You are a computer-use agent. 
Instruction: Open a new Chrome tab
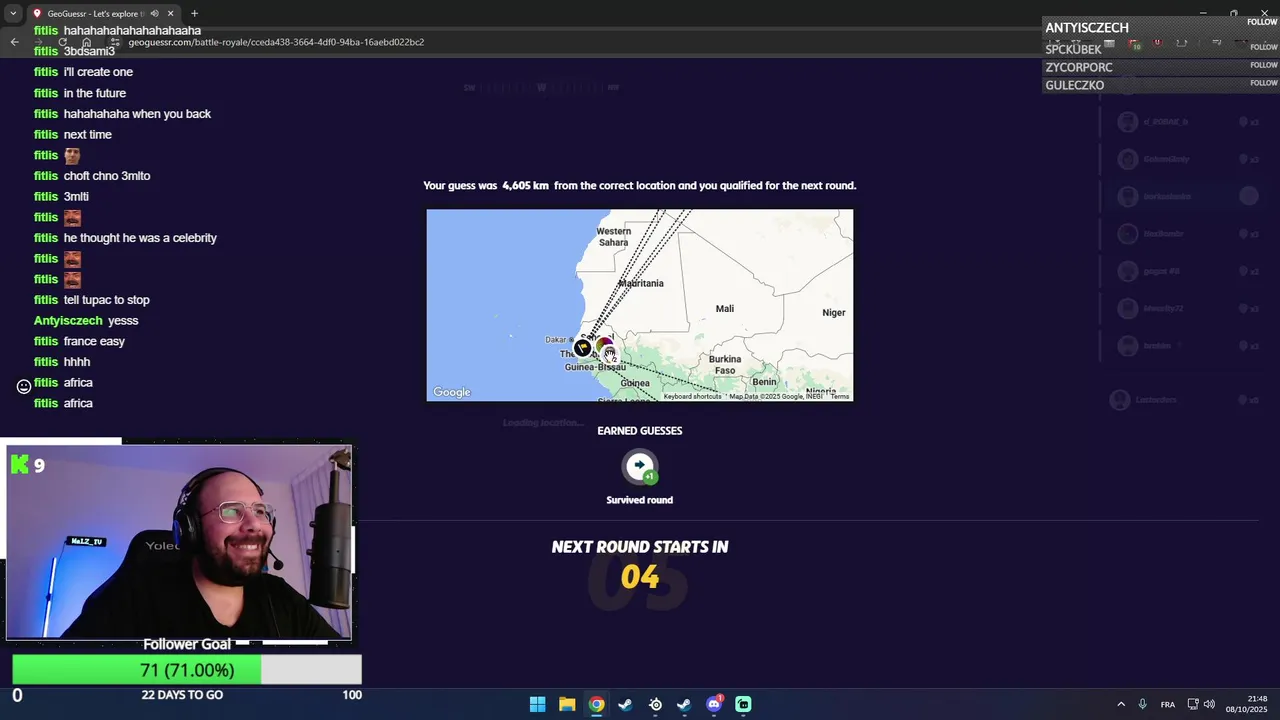[x=194, y=13]
